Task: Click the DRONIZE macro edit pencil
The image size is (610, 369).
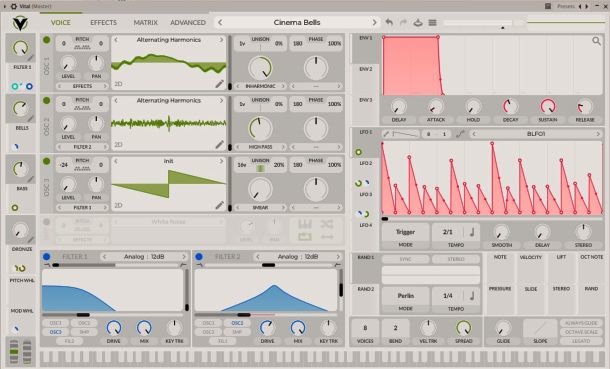Action: point(30,240)
